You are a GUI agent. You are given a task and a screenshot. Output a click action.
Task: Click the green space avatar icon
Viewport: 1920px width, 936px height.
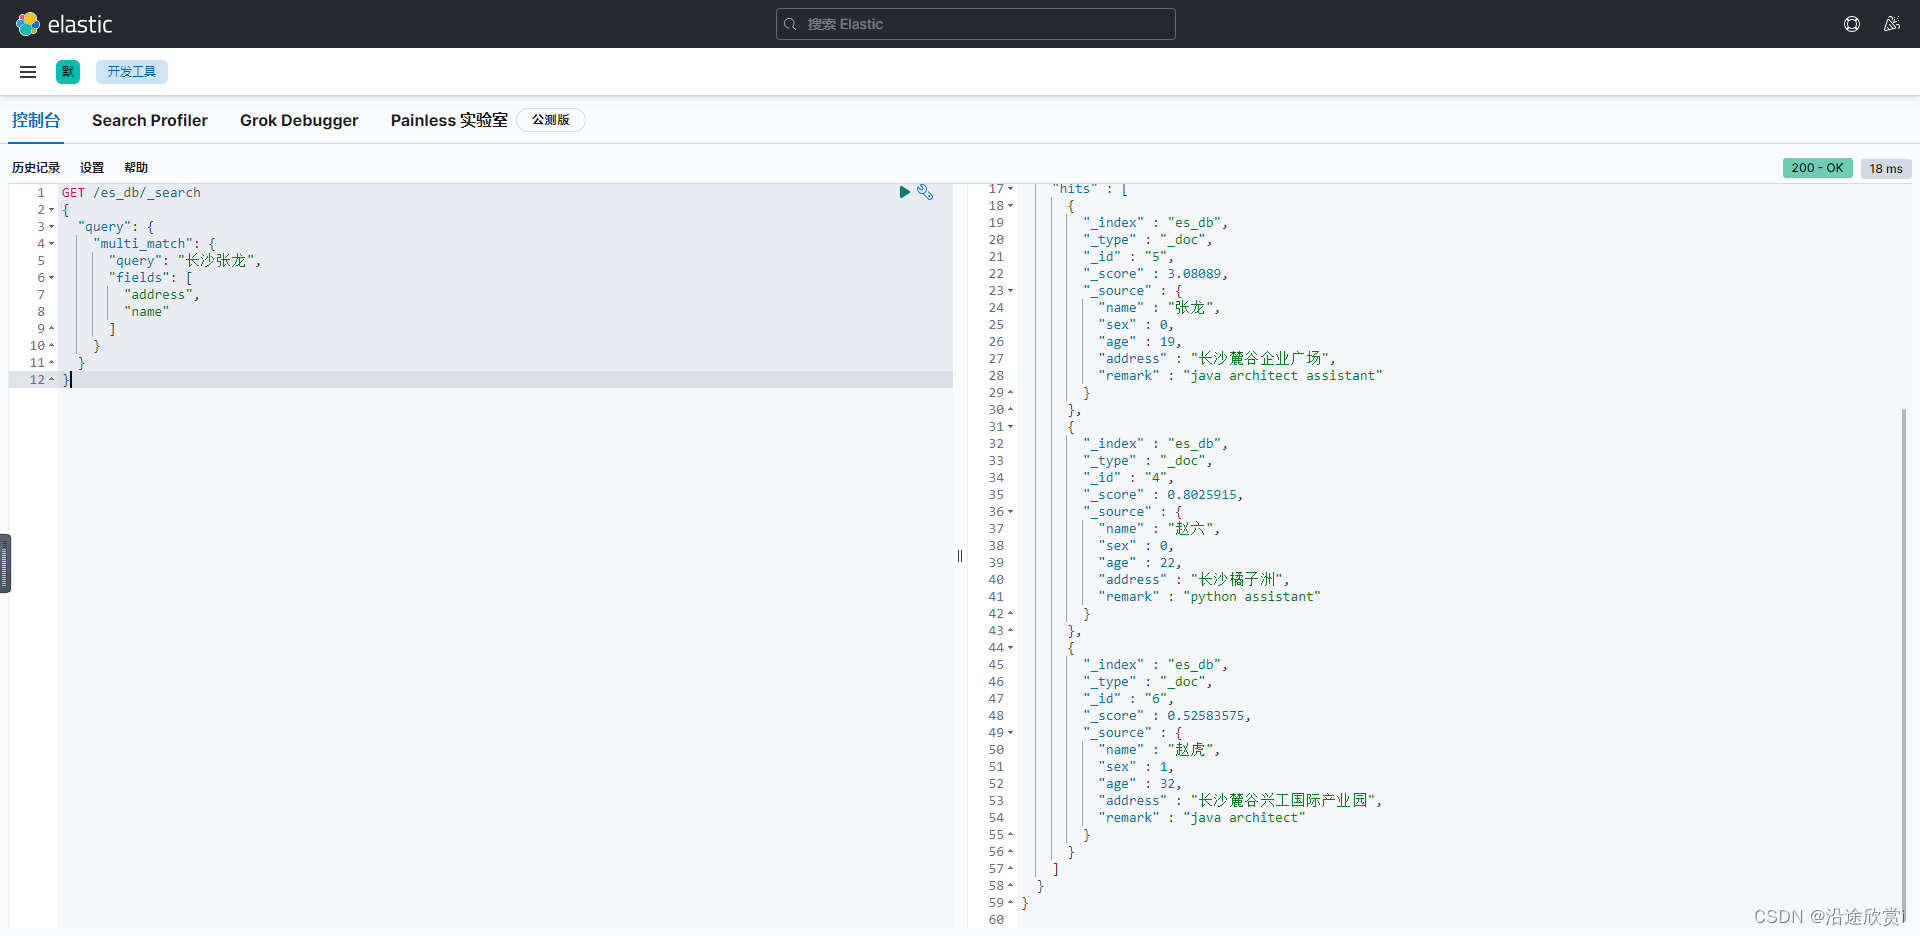(68, 72)
